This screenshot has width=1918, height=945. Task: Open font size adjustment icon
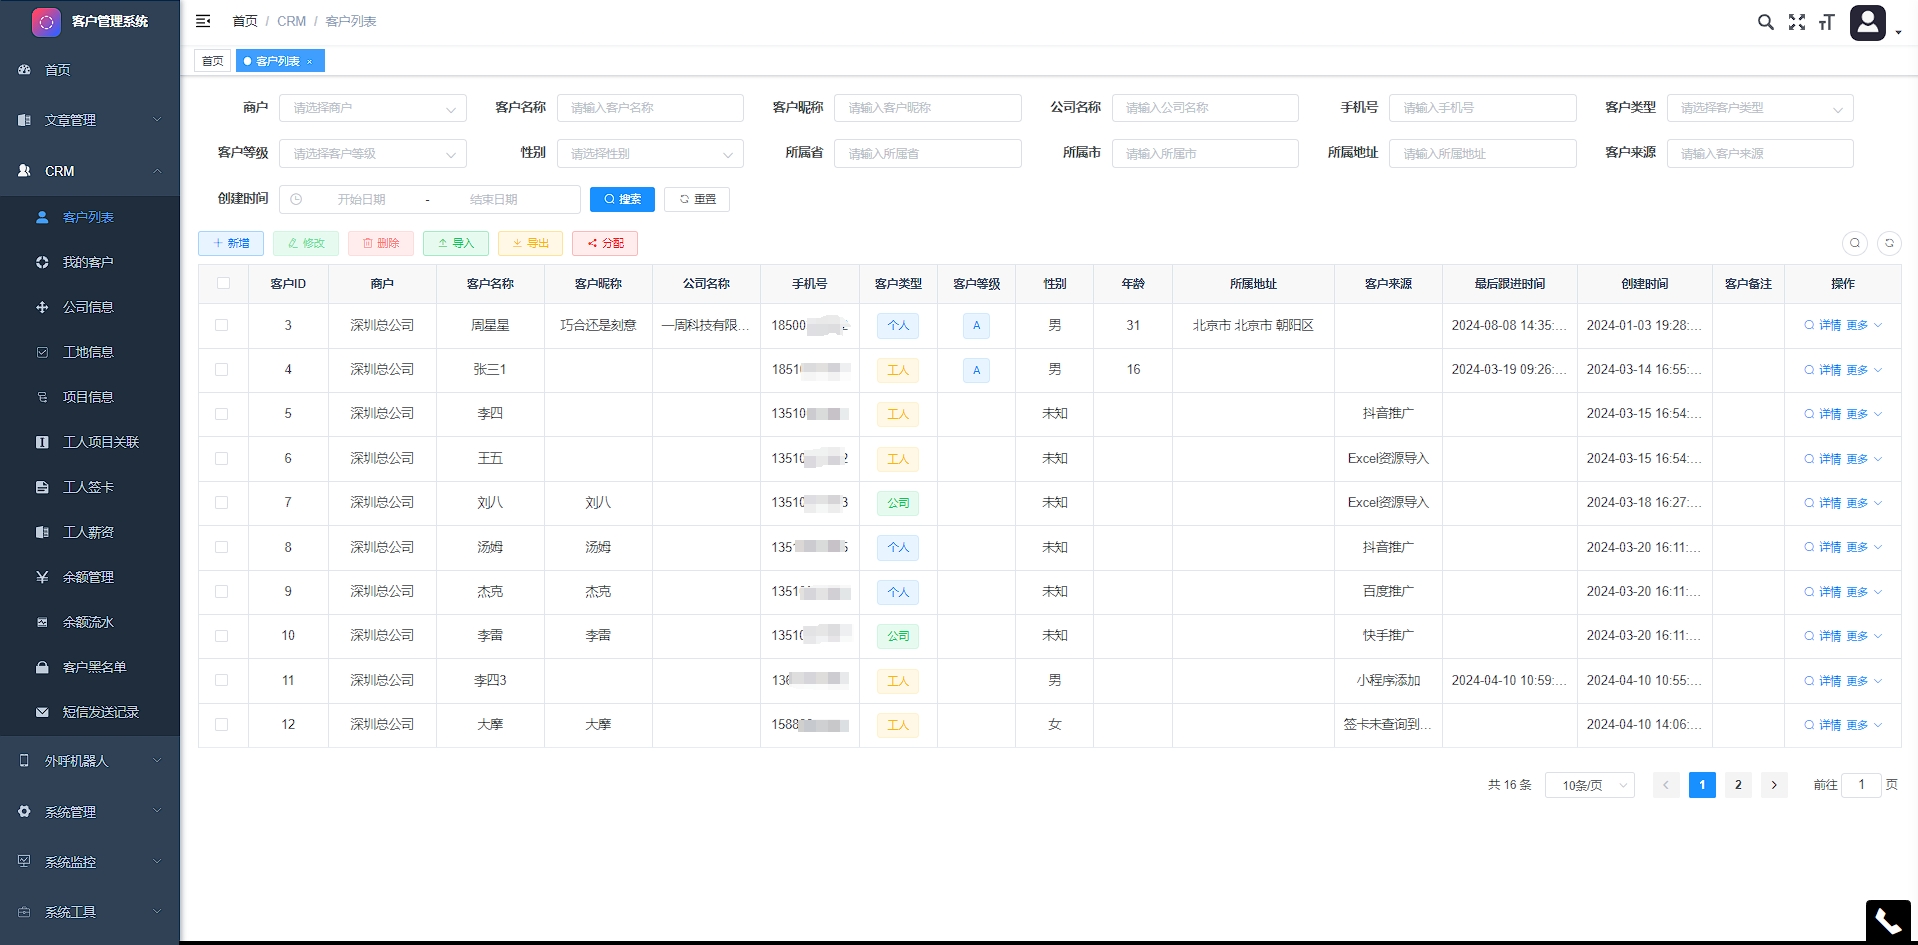coord(1826,22)
